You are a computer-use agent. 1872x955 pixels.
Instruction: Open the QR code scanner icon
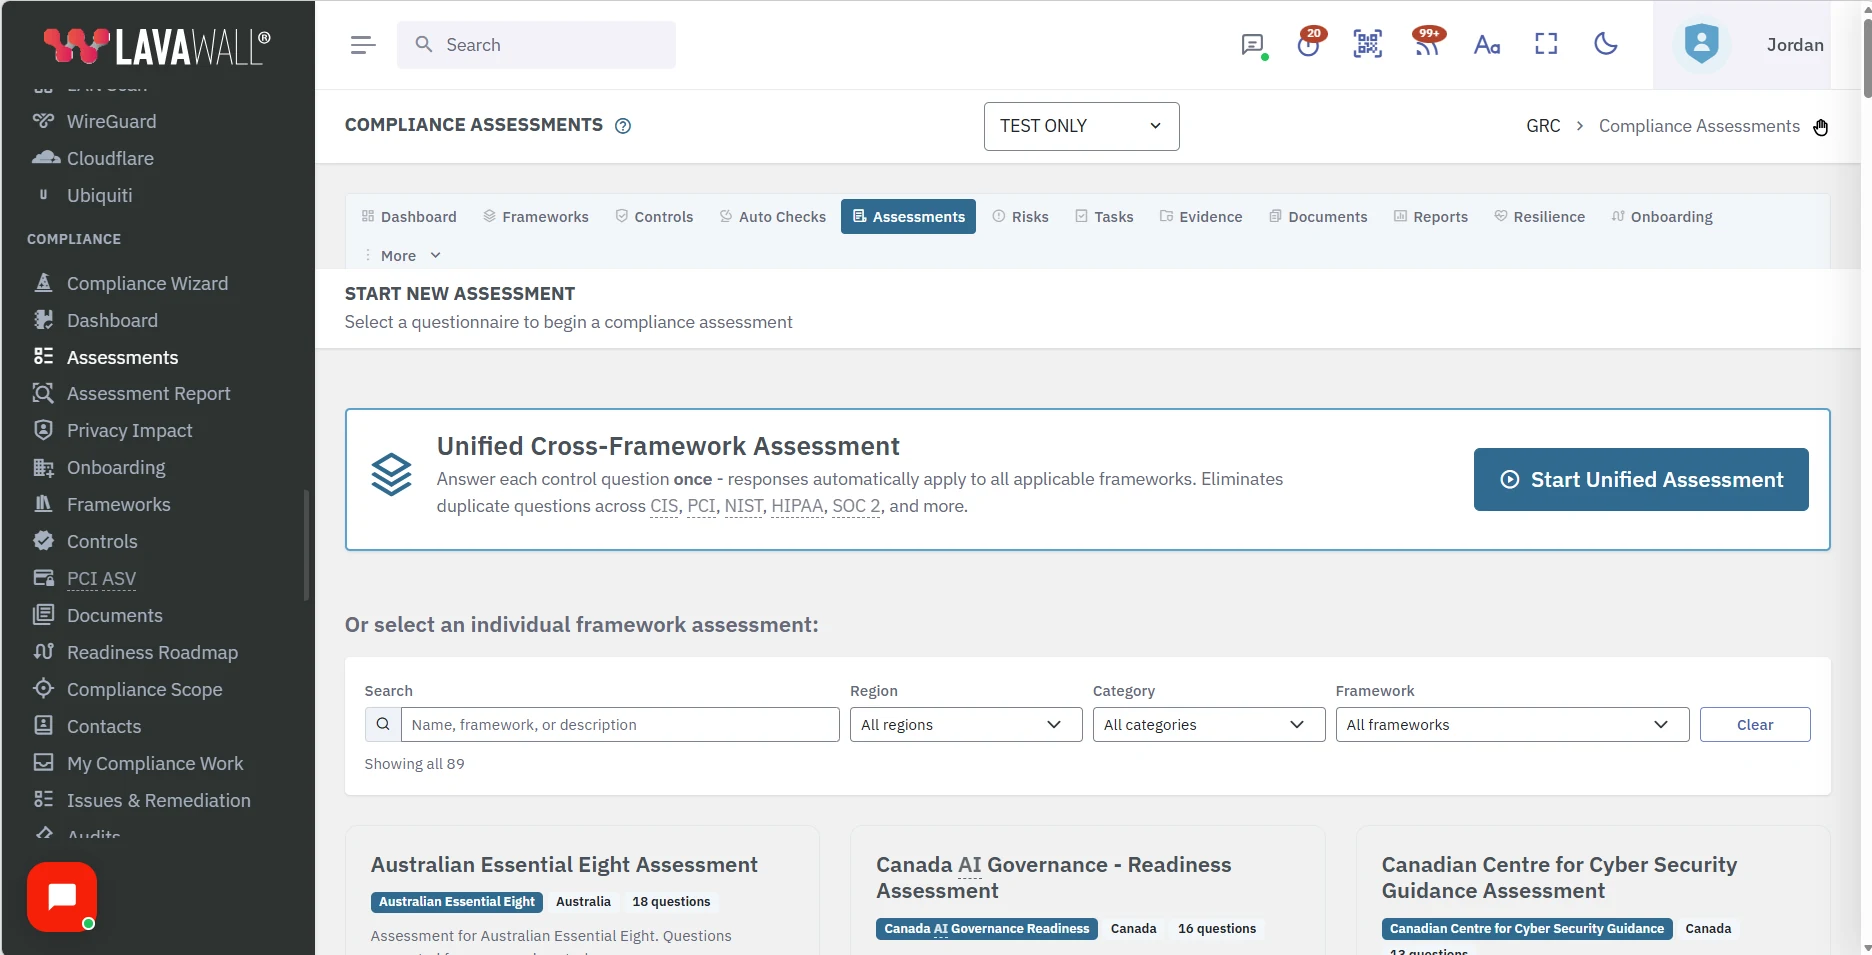coord(1368,44)
